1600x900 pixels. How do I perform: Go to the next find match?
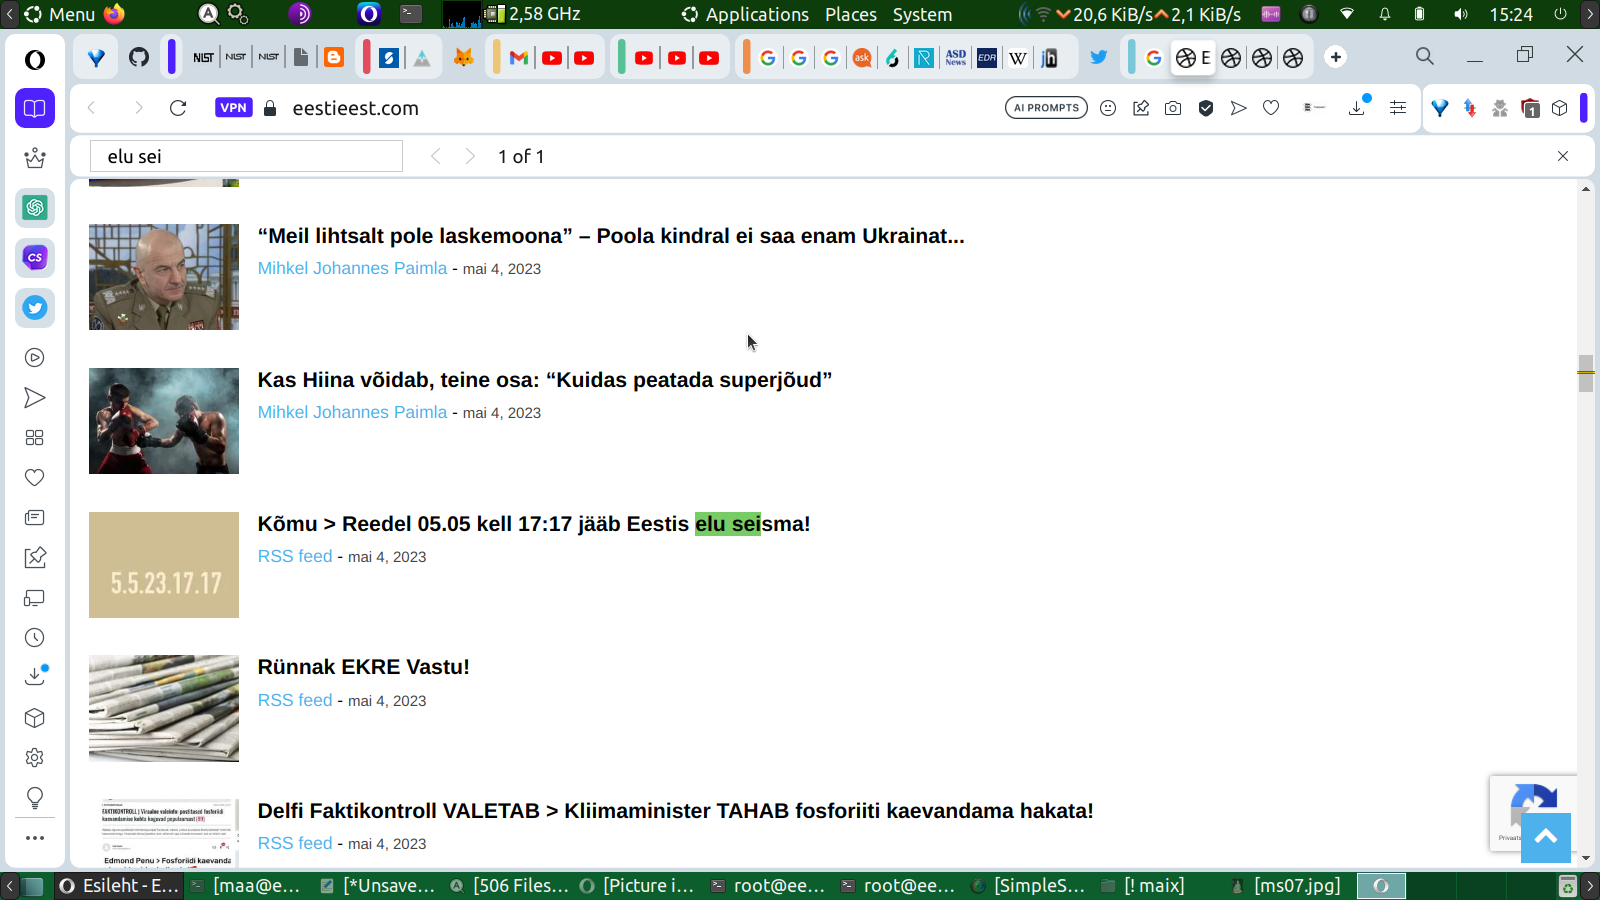click(x=470, y=156)
